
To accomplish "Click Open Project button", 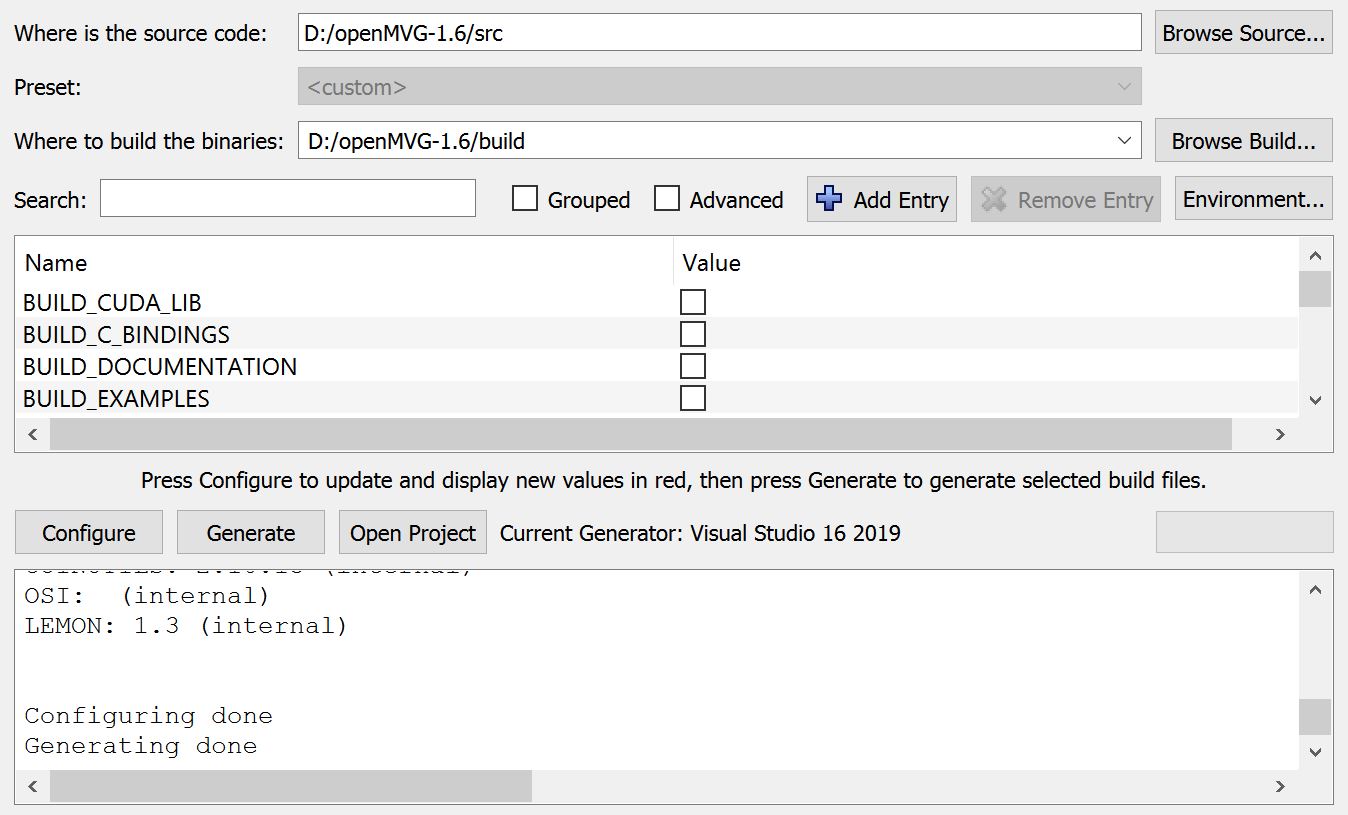I will pos(413,533).
